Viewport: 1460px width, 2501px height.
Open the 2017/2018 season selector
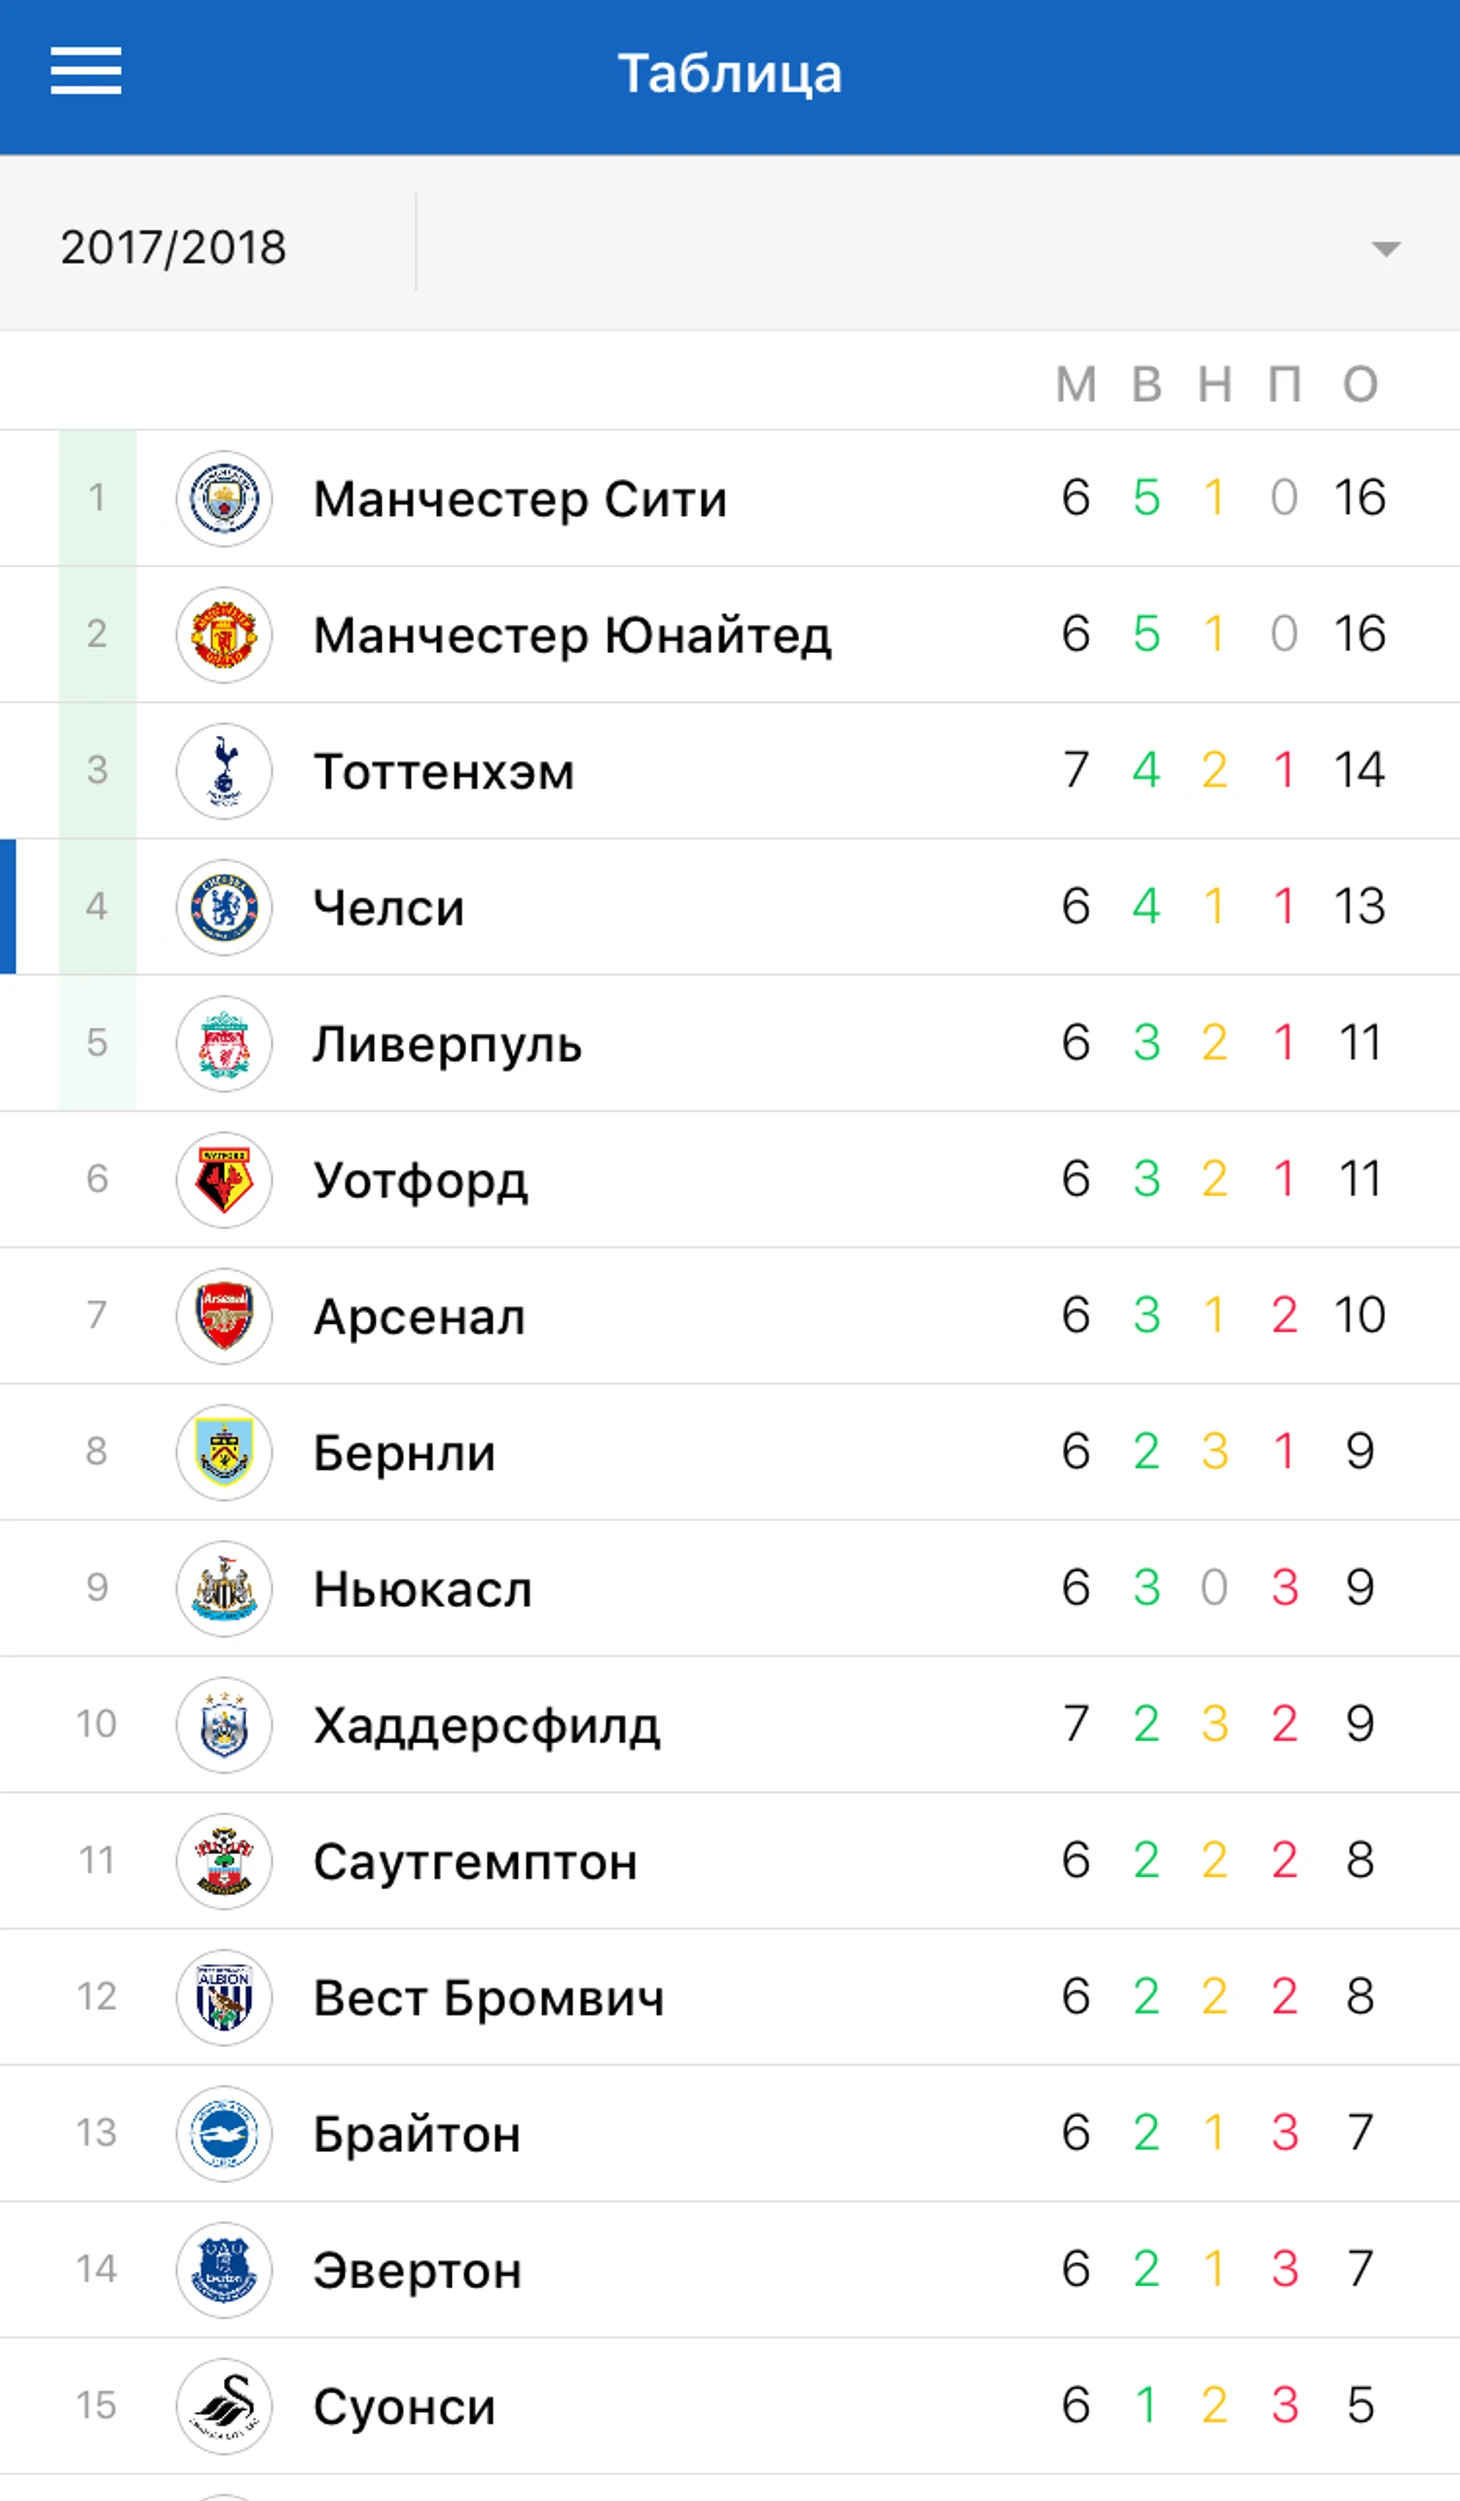click(174, 247)
